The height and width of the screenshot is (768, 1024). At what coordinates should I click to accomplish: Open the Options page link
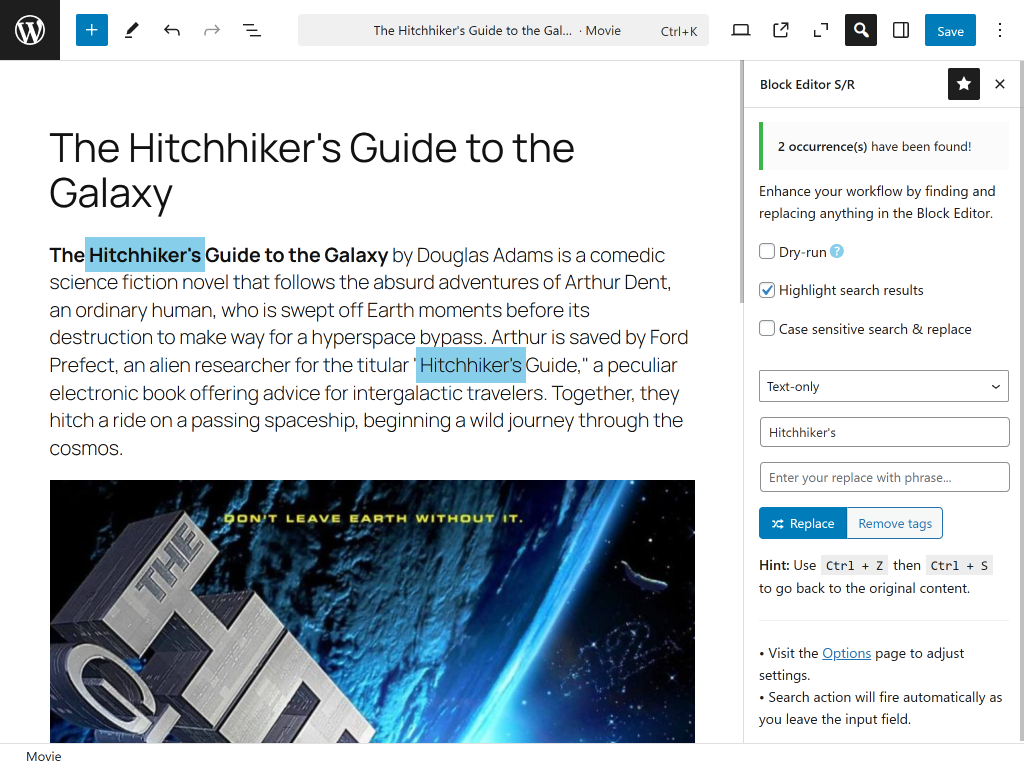click(x=846, y=653)
